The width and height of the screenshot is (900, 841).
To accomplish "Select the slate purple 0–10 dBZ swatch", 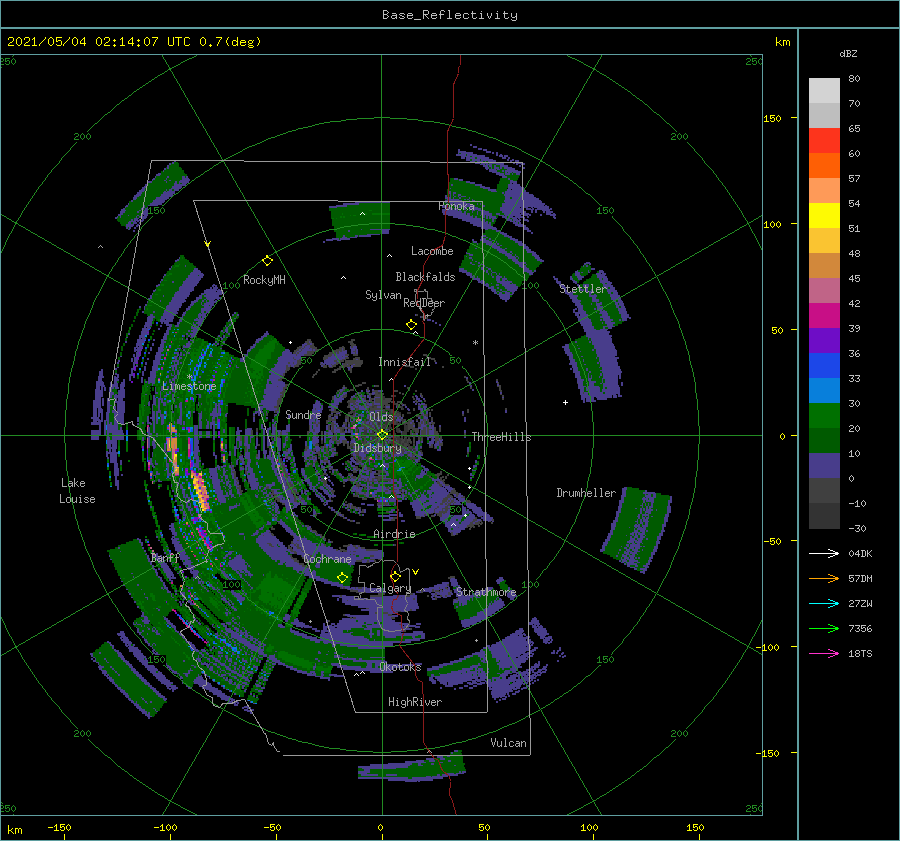I will pos(824,466).
